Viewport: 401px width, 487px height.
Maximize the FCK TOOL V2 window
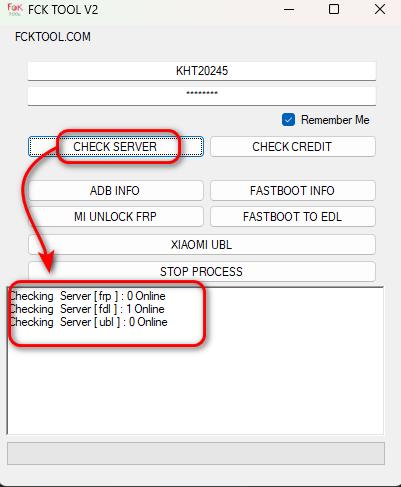click(x=334, y=9)
